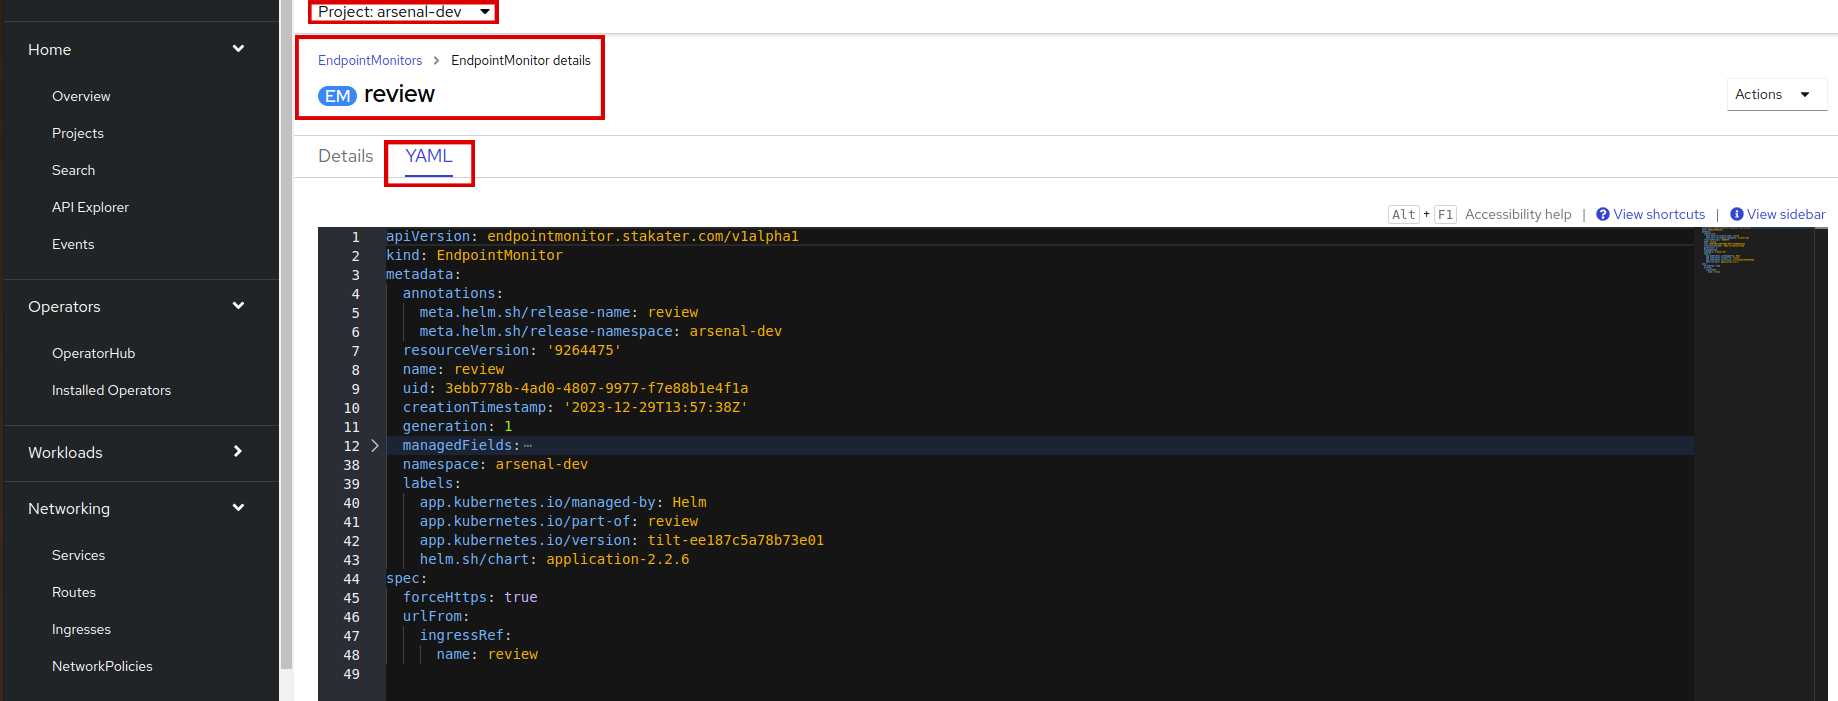Viewport: 1838px width, 701px height.
Task: Click the View shortcuts question mark icon
Action: [1602, 214]
